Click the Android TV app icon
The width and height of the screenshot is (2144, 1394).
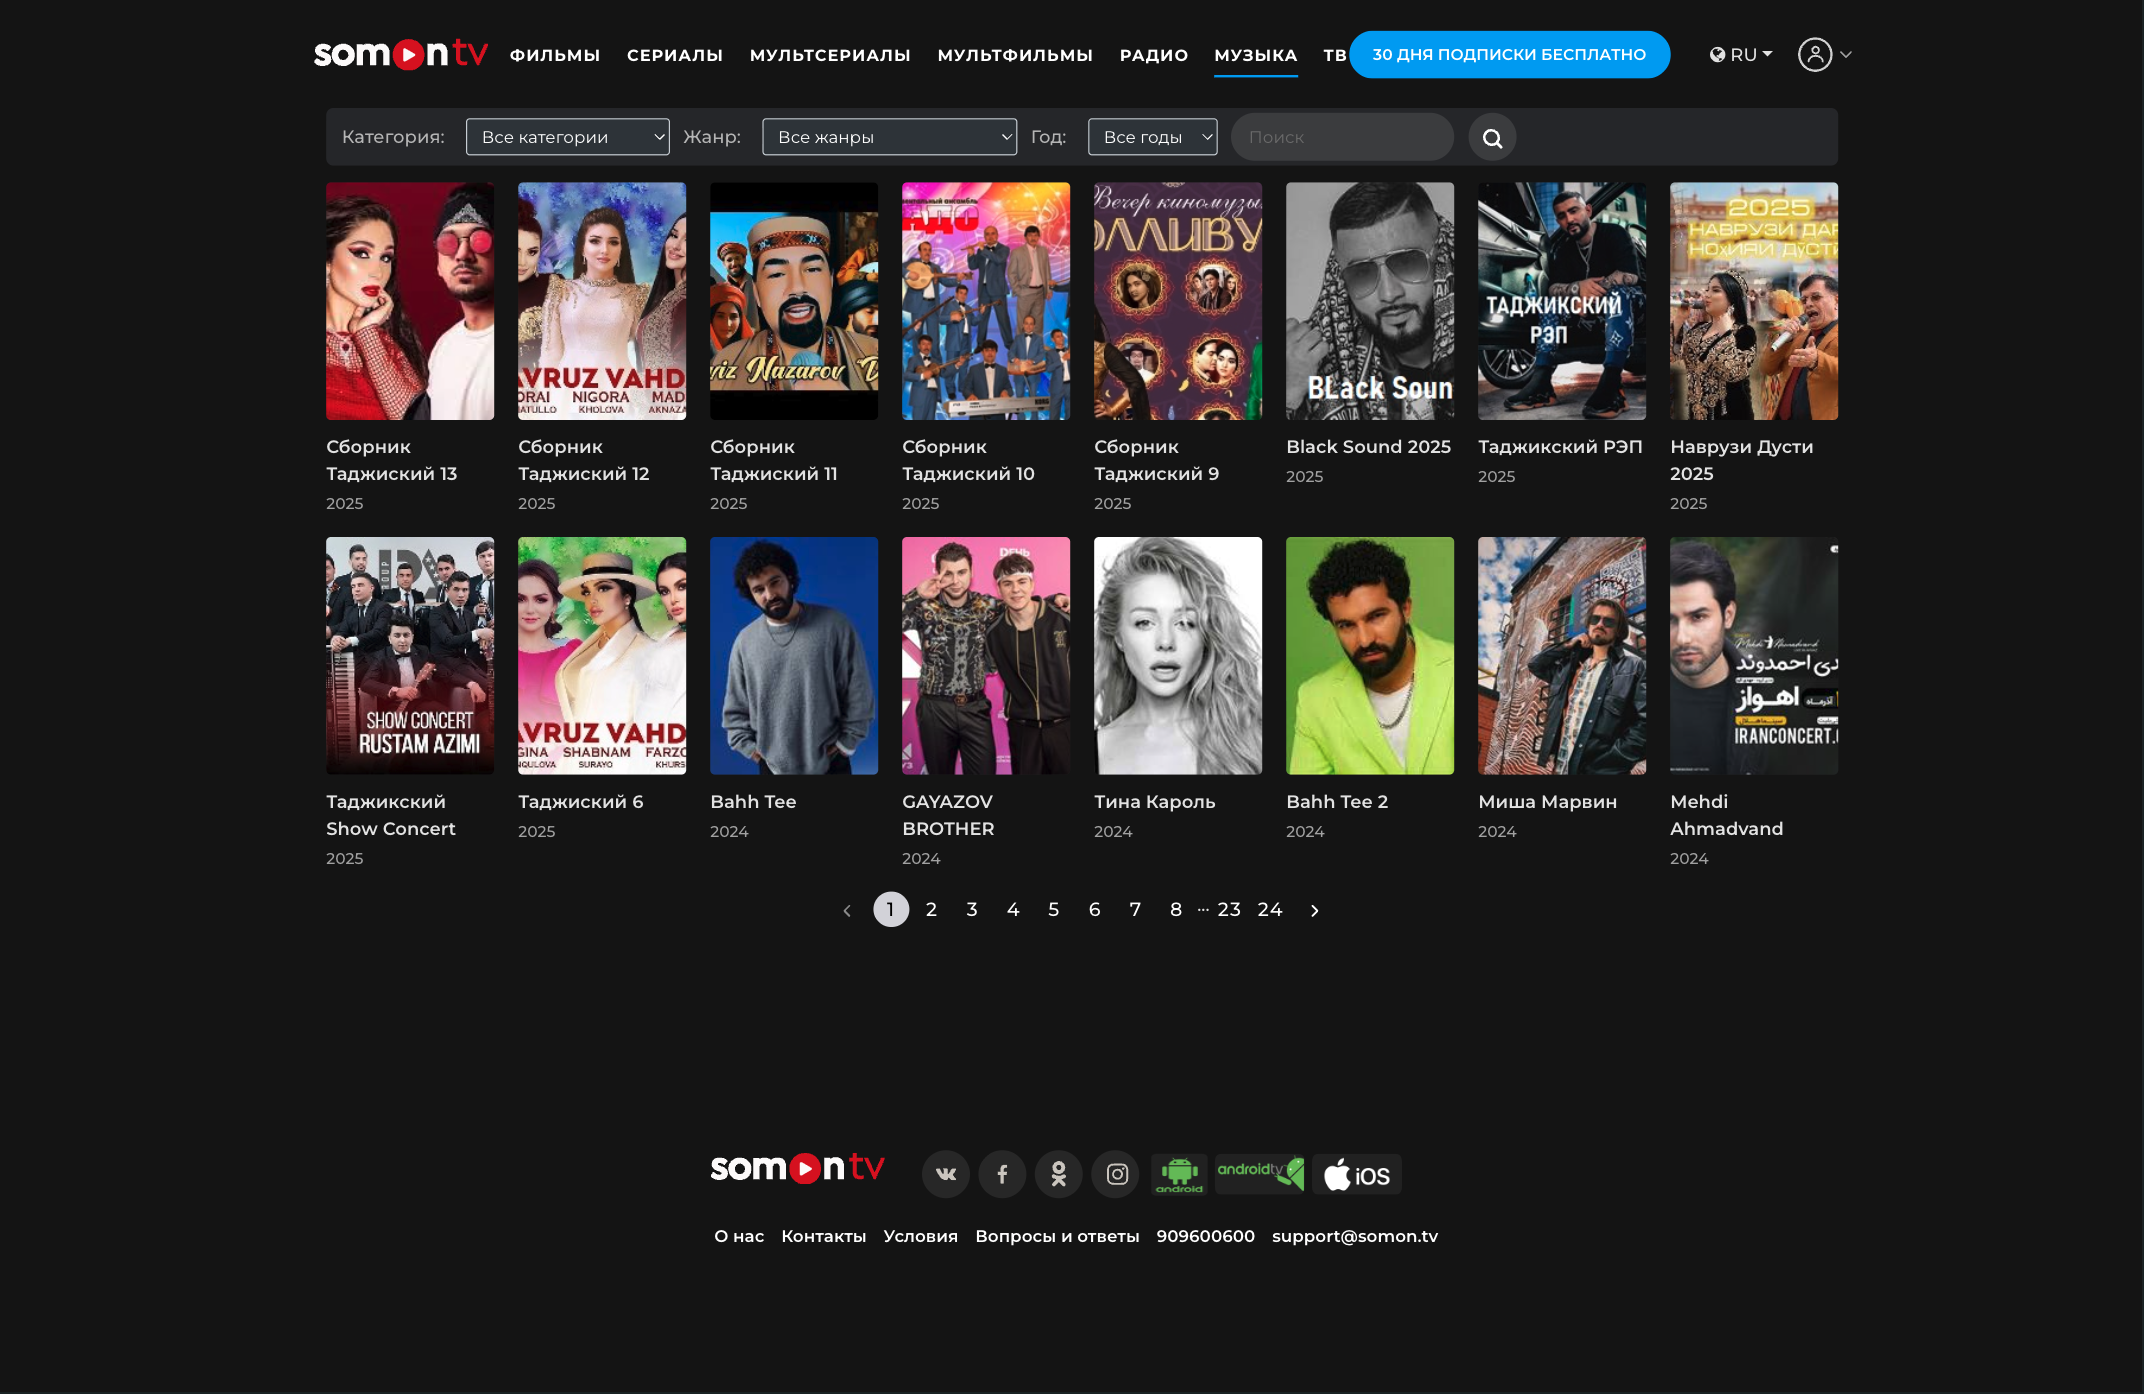[x=1260, y=1174]
